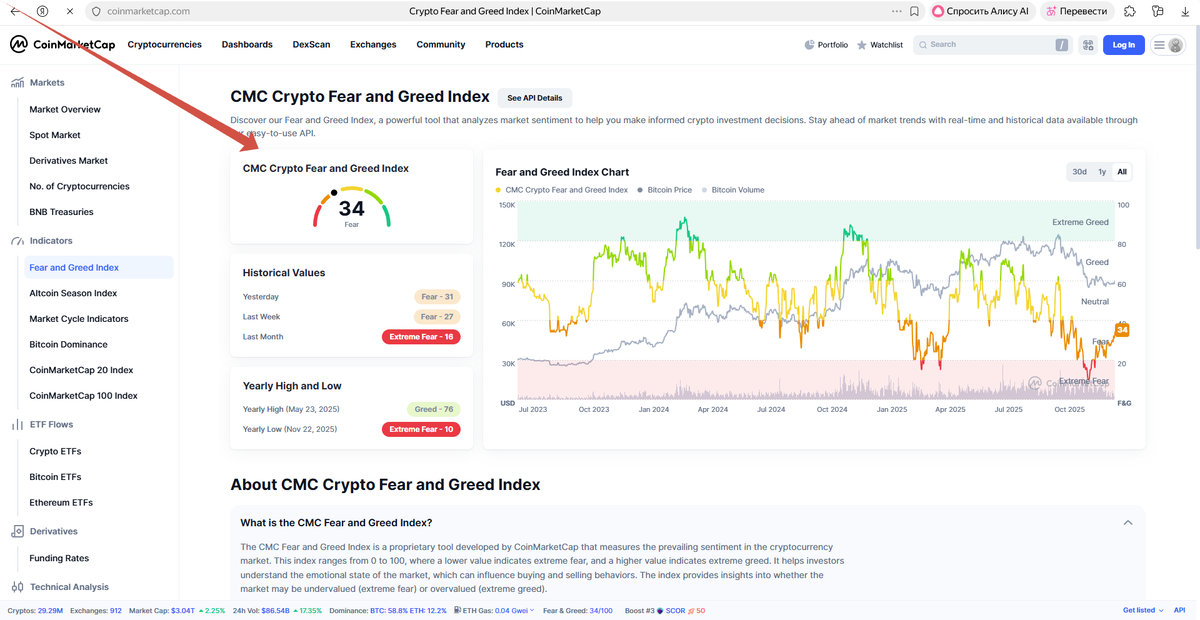The image size is (1200, 620).
Task: Open DexScan nav menu
Action: 311,45
